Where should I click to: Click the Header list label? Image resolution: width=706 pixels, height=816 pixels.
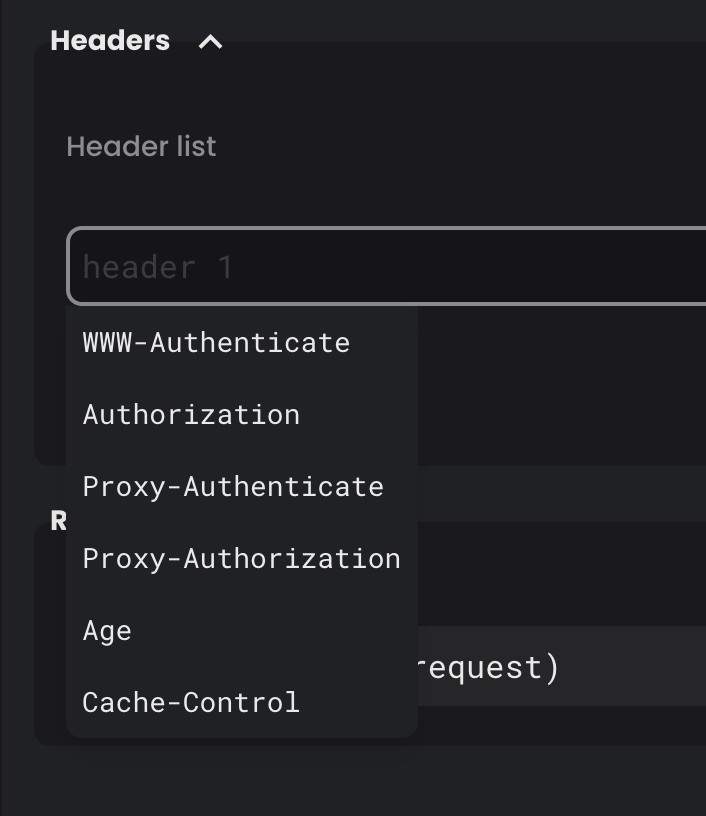(141, 146)
